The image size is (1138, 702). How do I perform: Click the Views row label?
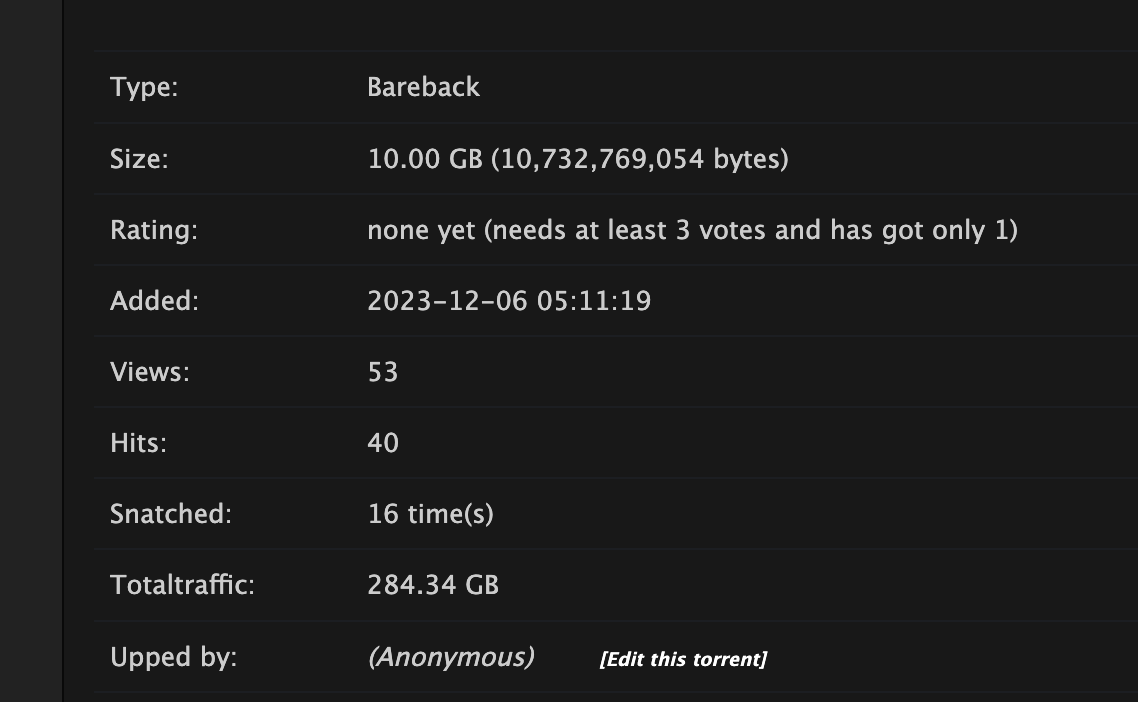(x=150, y=372)
